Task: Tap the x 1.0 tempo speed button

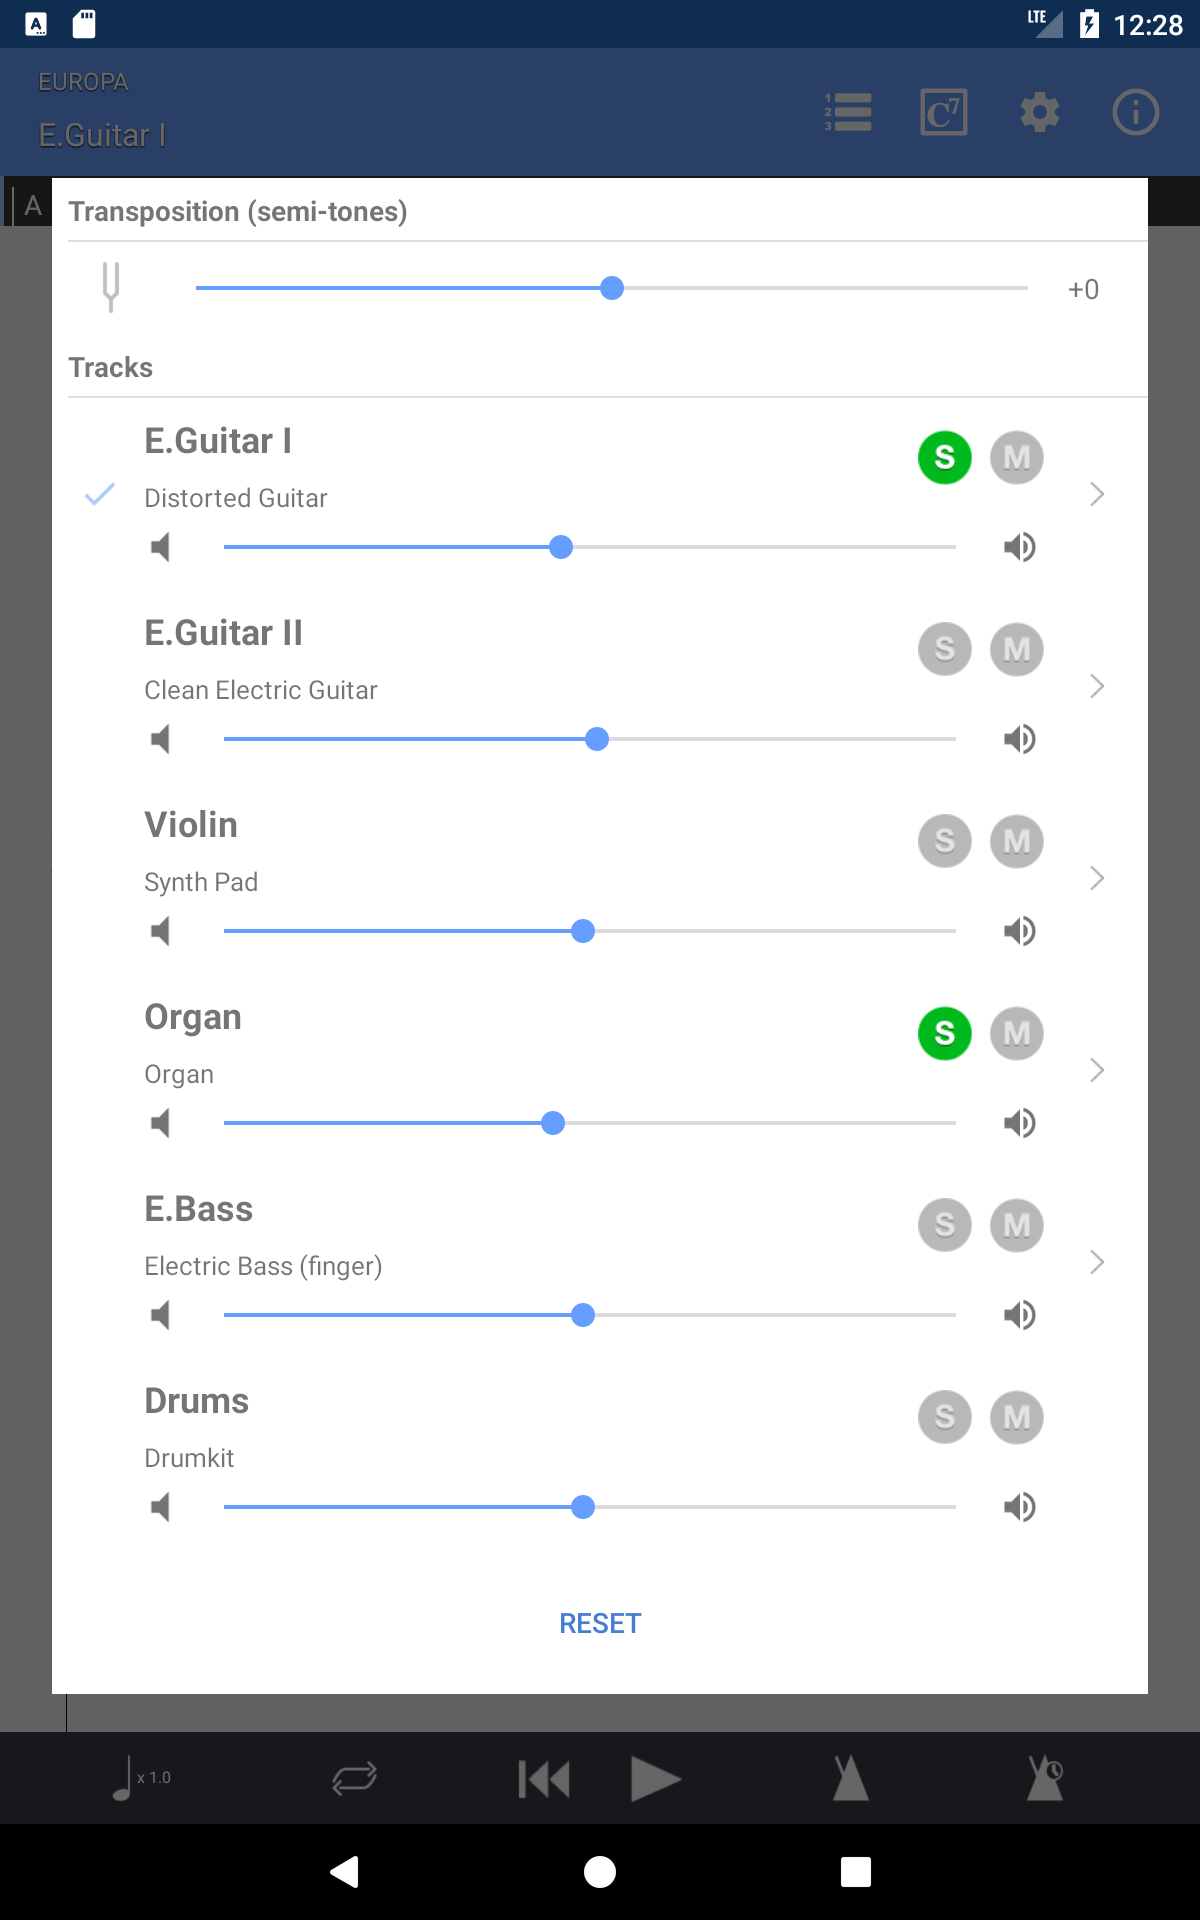Action: click(x=141, y=1779)
